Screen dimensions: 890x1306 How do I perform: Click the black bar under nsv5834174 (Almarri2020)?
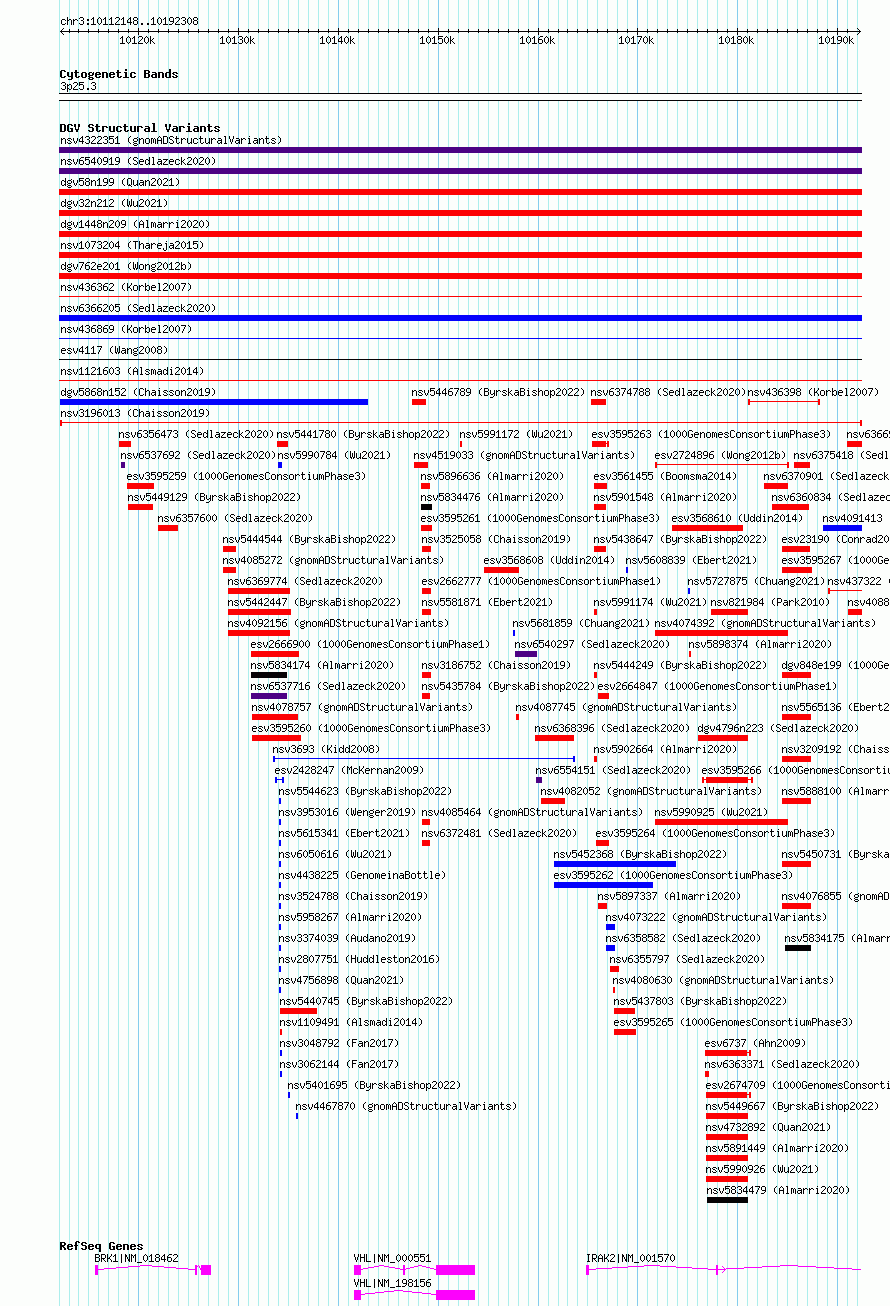pyautogui.click(x=269, y=675)
